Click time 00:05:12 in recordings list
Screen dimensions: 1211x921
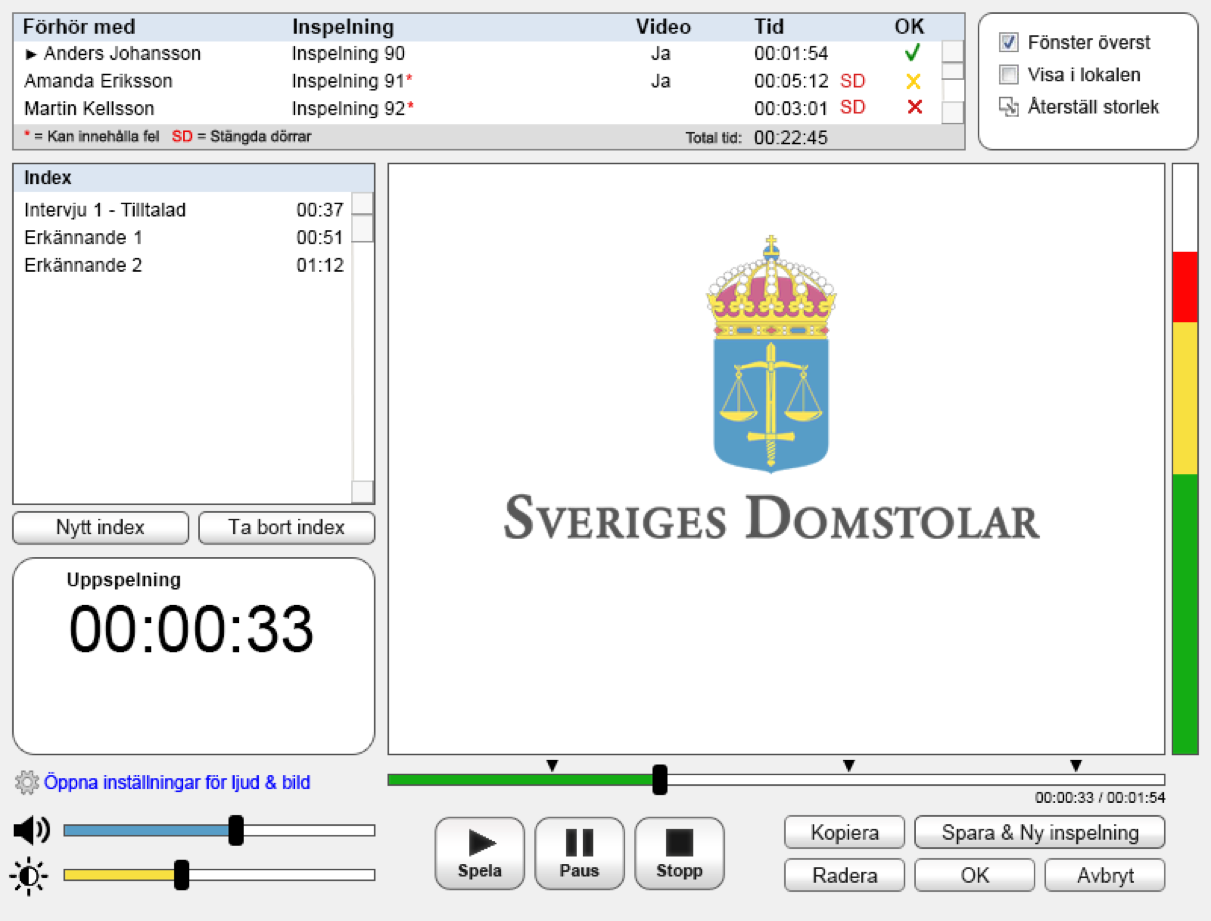tap(791, 81)
